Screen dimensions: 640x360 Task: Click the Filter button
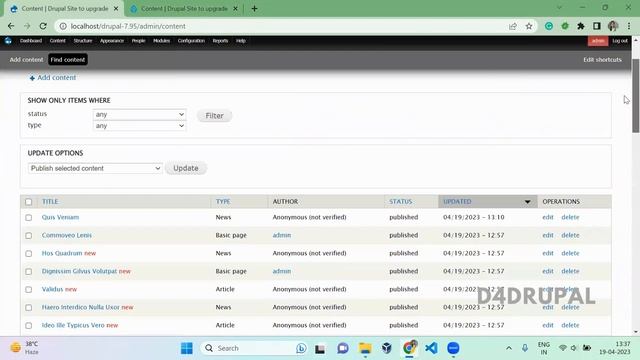(x=214, y=116)
